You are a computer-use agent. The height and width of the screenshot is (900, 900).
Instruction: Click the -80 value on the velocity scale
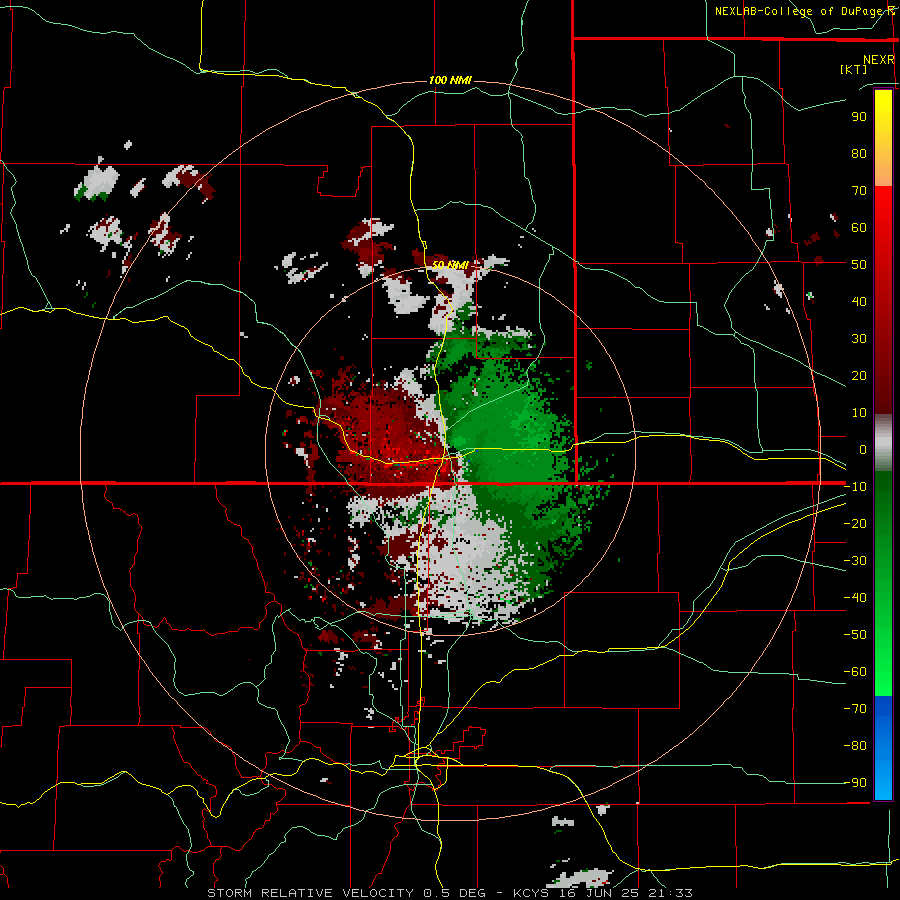click(855, 746)
